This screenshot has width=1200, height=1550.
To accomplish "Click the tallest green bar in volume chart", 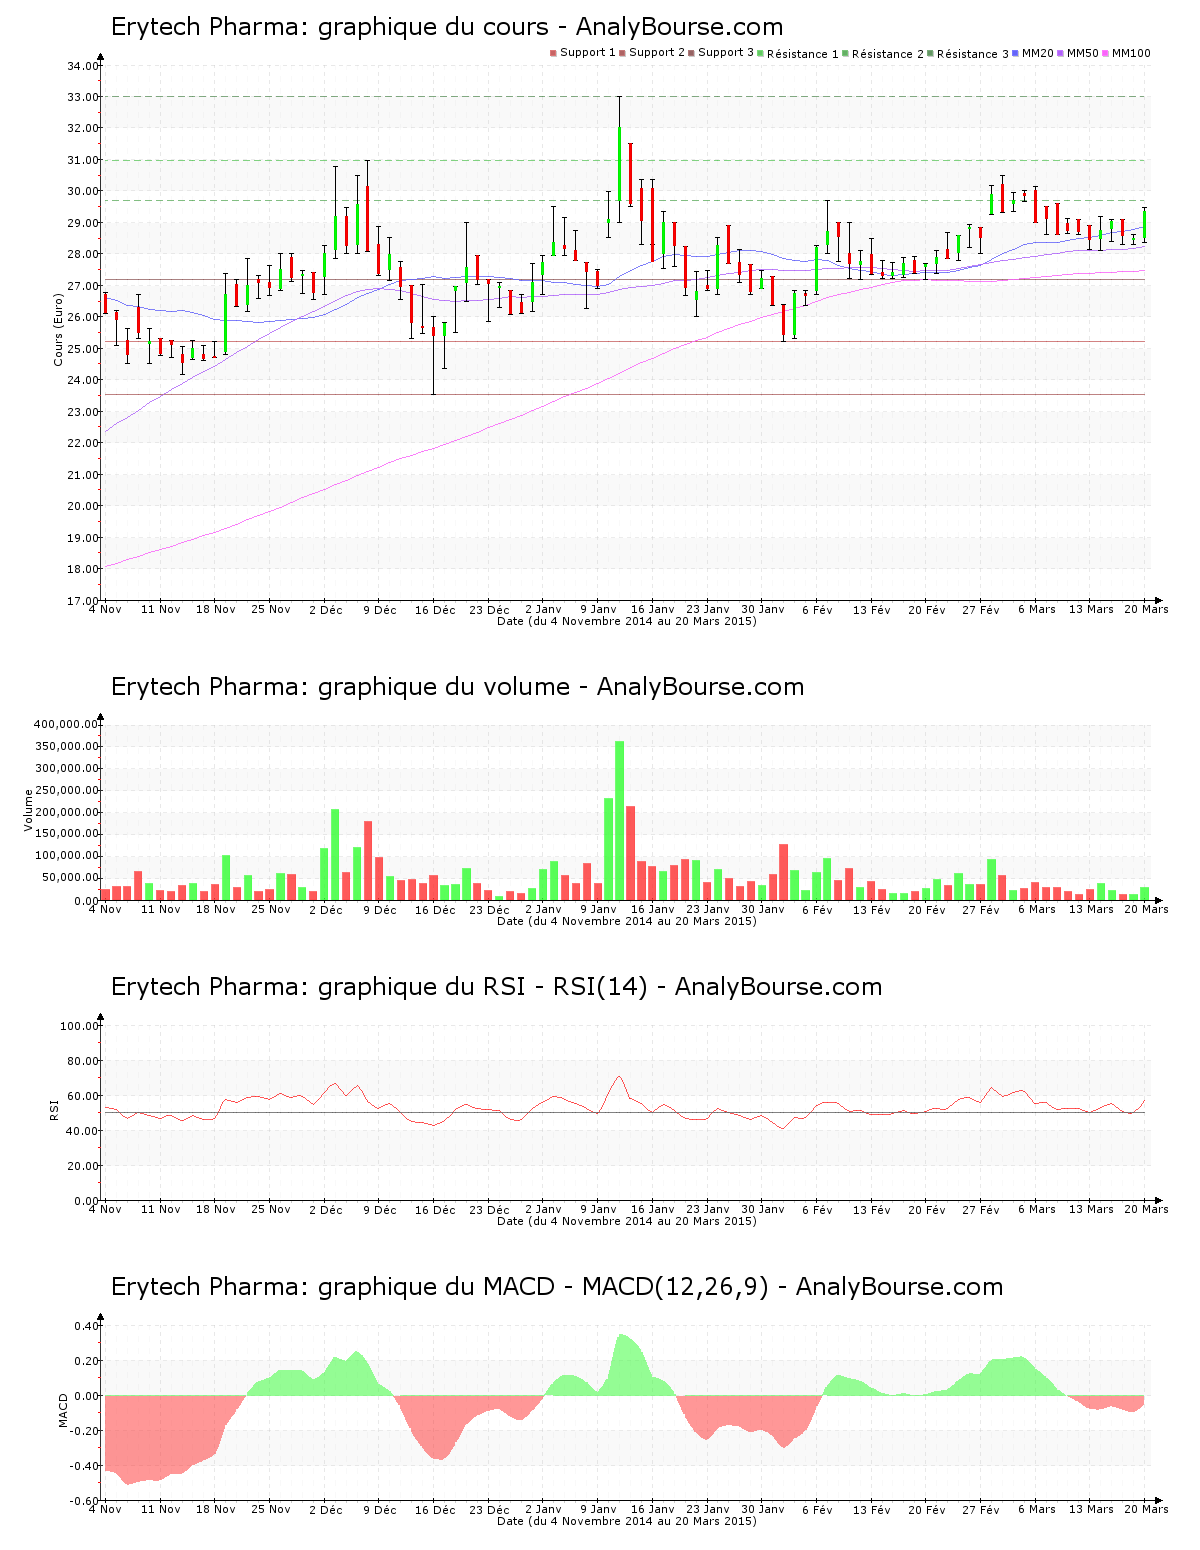I will coord(619,820).
